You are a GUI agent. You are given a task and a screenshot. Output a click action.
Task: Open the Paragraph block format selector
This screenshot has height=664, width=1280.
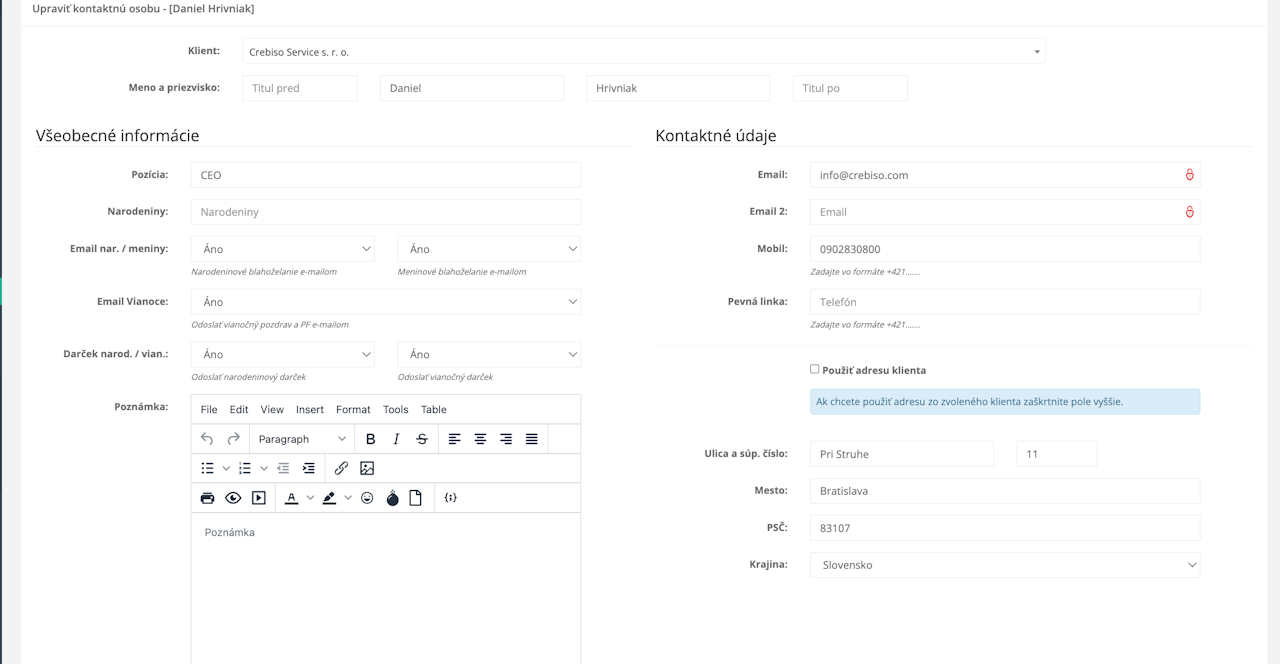[x=302, y=439]
